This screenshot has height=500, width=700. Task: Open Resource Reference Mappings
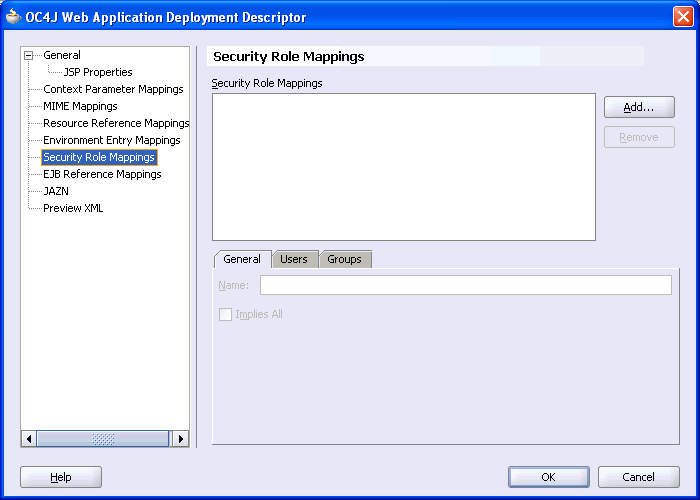click(x=116, y=123)
